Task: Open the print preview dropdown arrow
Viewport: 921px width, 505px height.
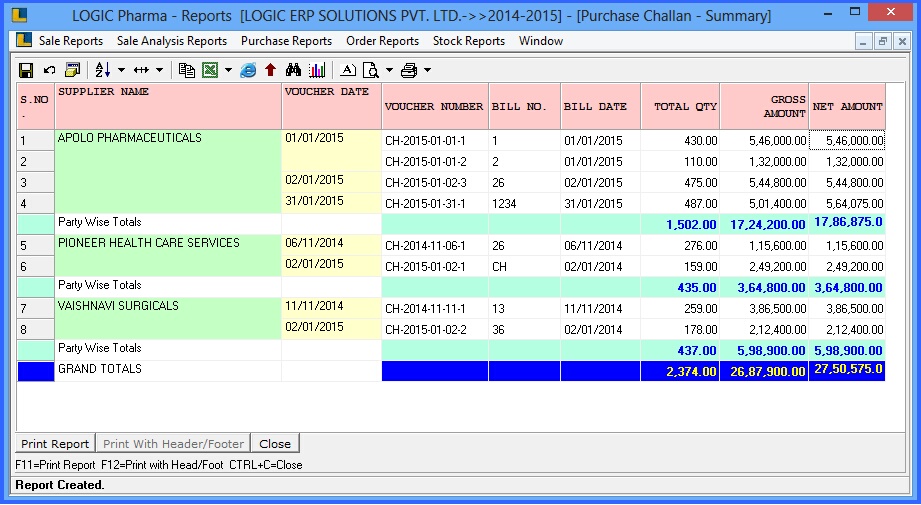Action: (389, 70)
